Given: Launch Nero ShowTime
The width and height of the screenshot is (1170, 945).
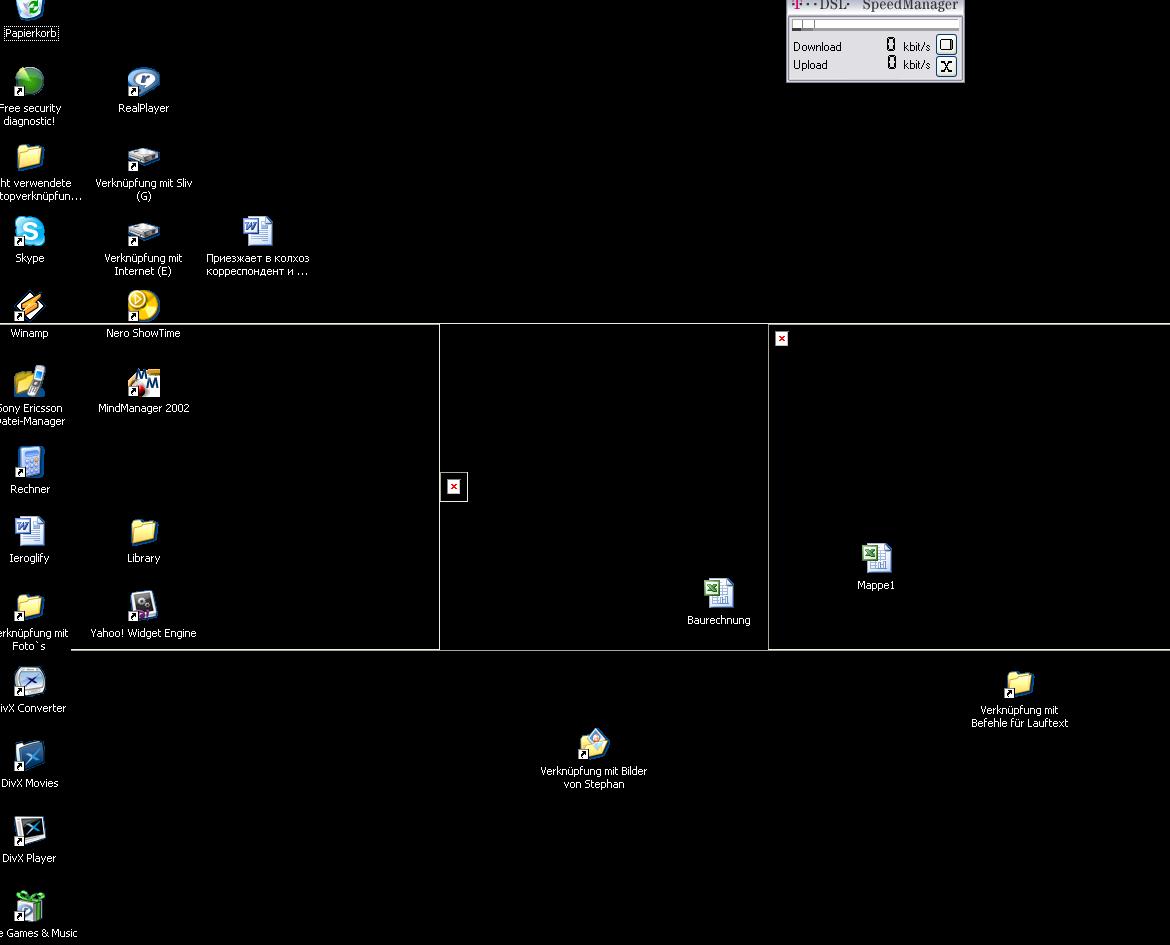Looking at the screenshot, I should coord(143,307).
